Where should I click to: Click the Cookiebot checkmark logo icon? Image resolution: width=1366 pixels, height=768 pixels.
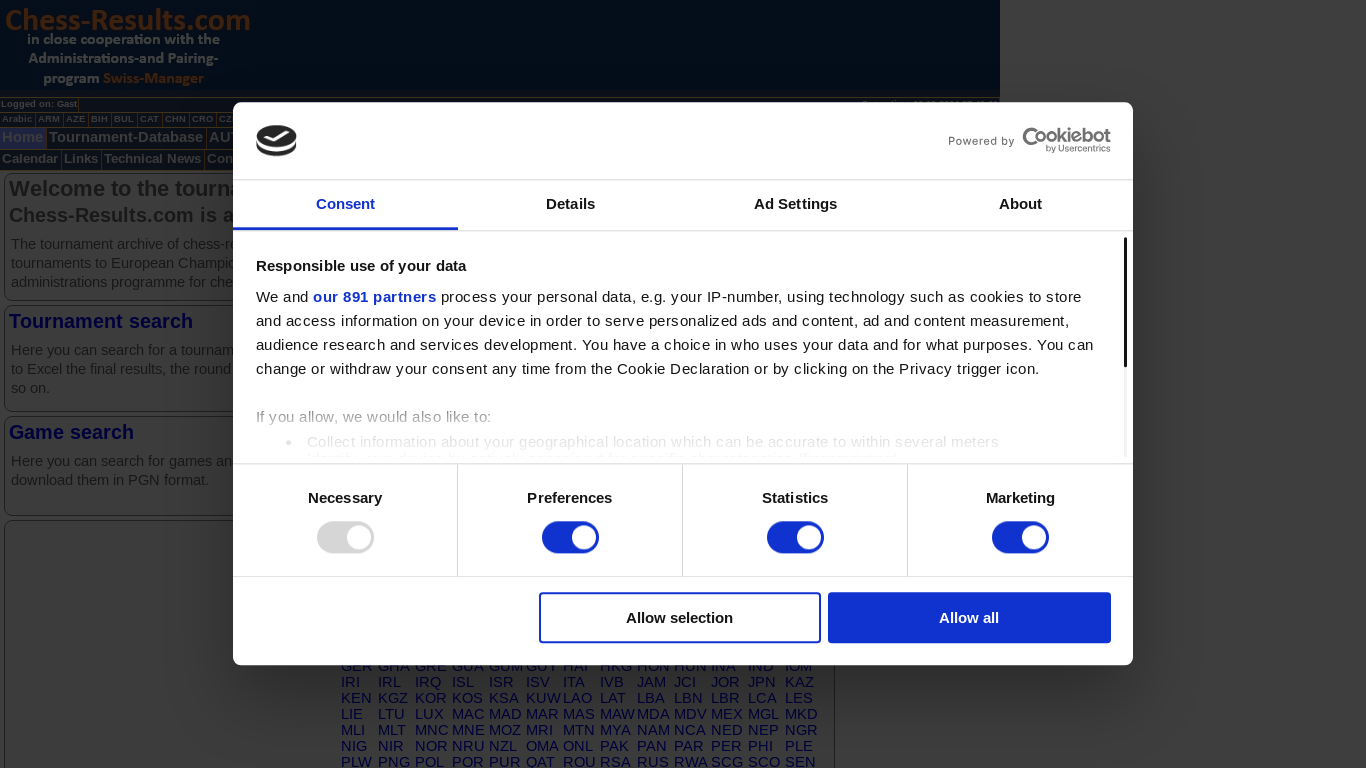pyautogui.click(x=276, y=141)
